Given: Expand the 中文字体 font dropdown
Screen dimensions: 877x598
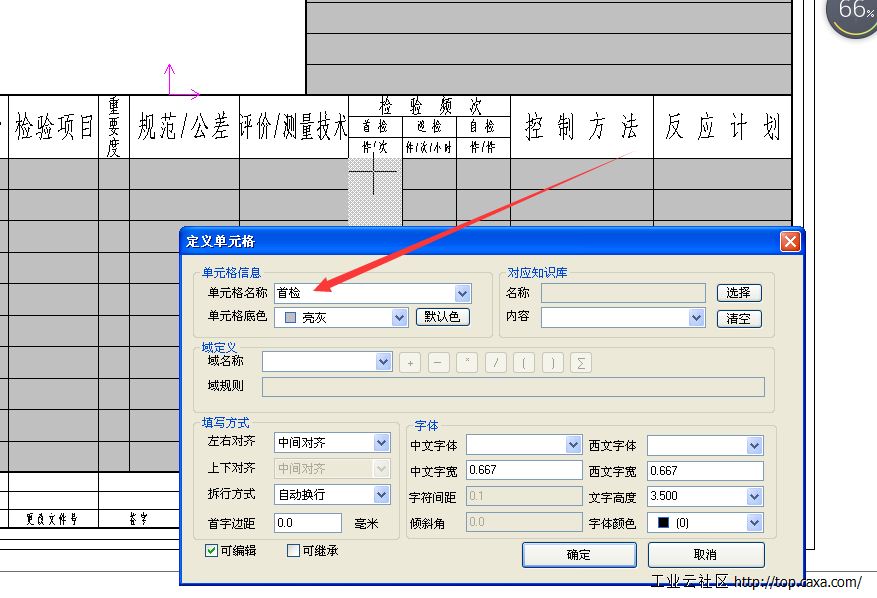Looking at the screenshot, I should pos(573,444).
